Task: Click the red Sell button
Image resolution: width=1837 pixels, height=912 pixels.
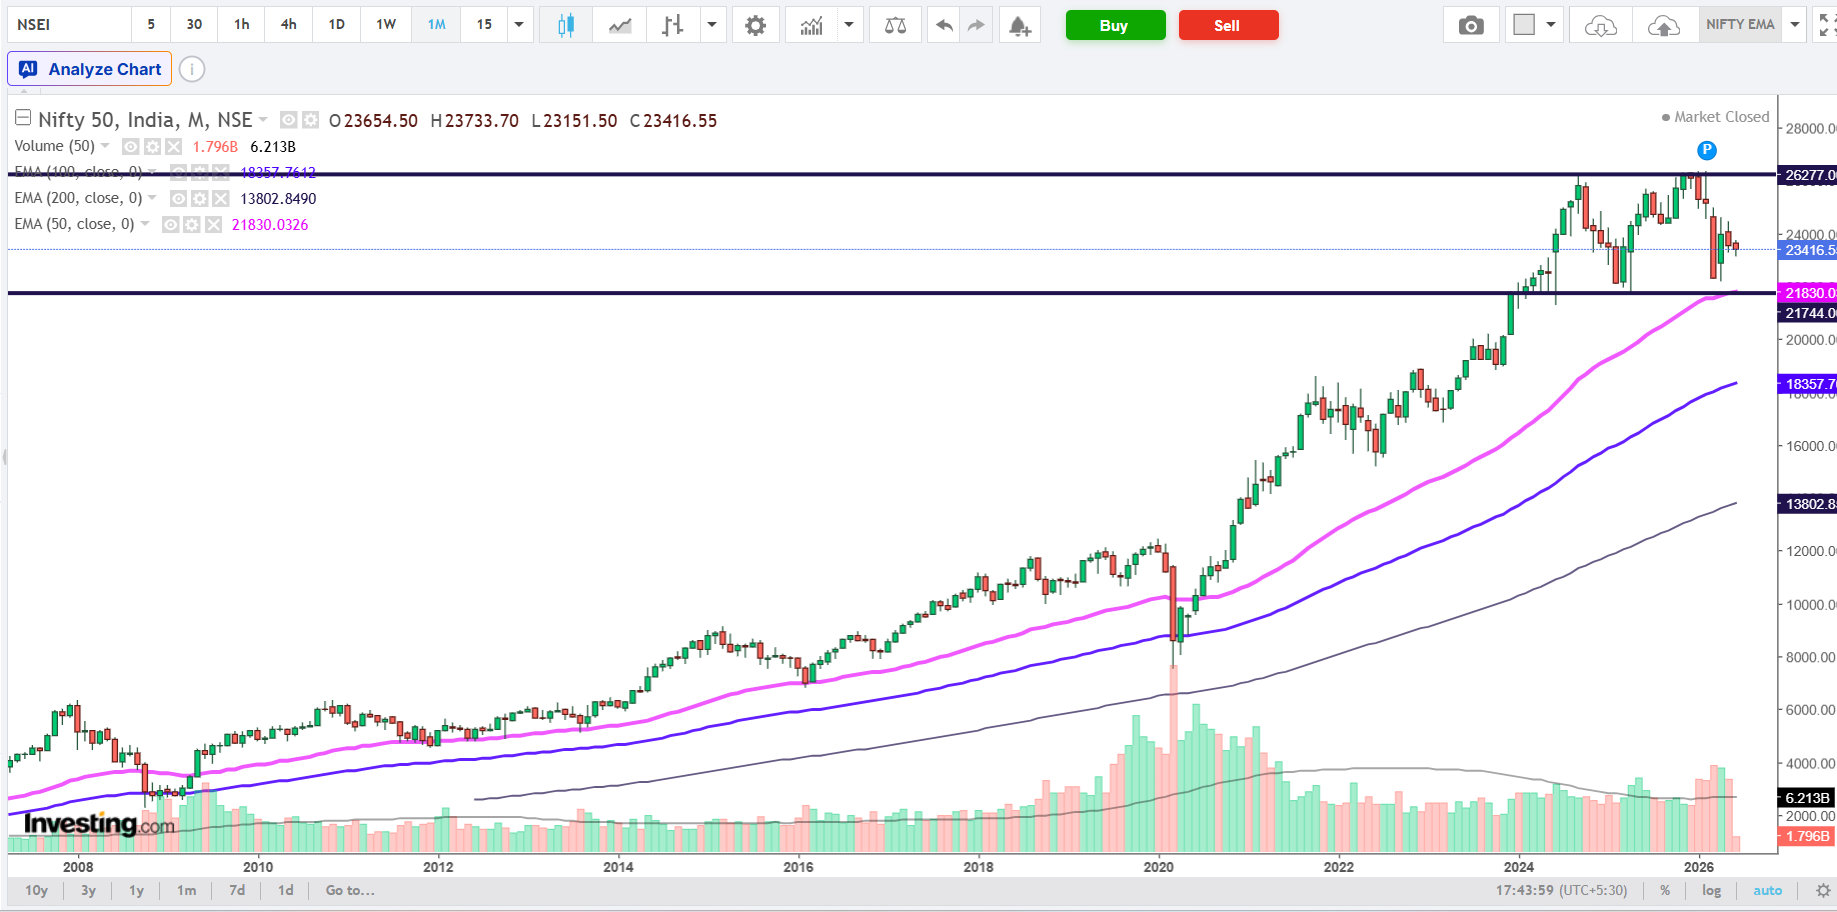Action: [1228, 25]
